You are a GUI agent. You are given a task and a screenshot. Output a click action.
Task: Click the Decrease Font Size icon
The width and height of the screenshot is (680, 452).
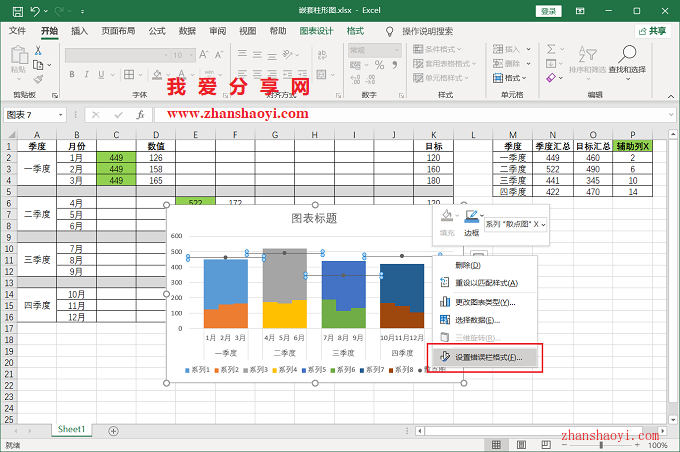(219, 55)
